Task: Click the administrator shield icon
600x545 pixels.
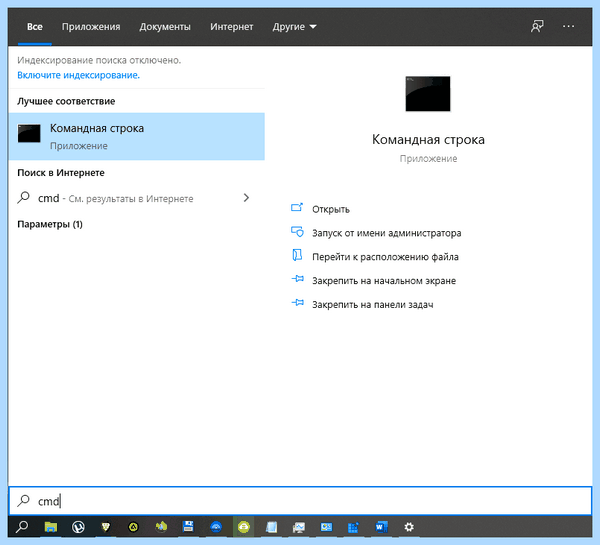Action: pos(297,232)
